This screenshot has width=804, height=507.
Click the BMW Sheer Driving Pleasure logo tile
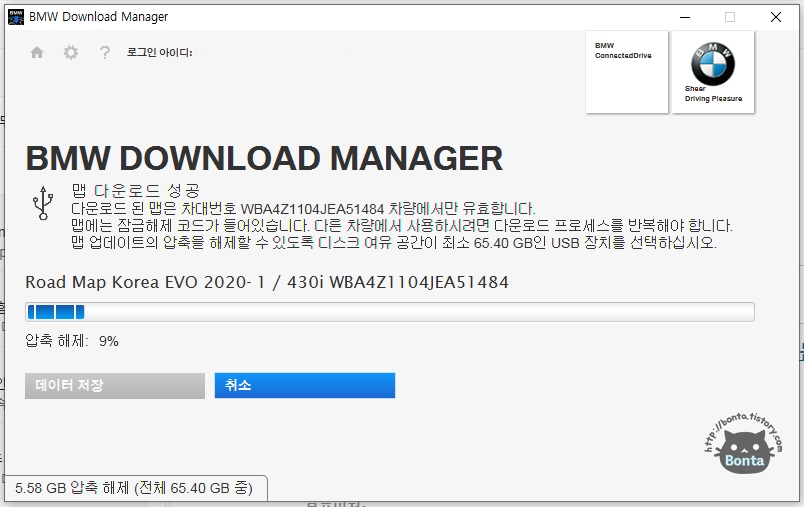coord(713,72)
